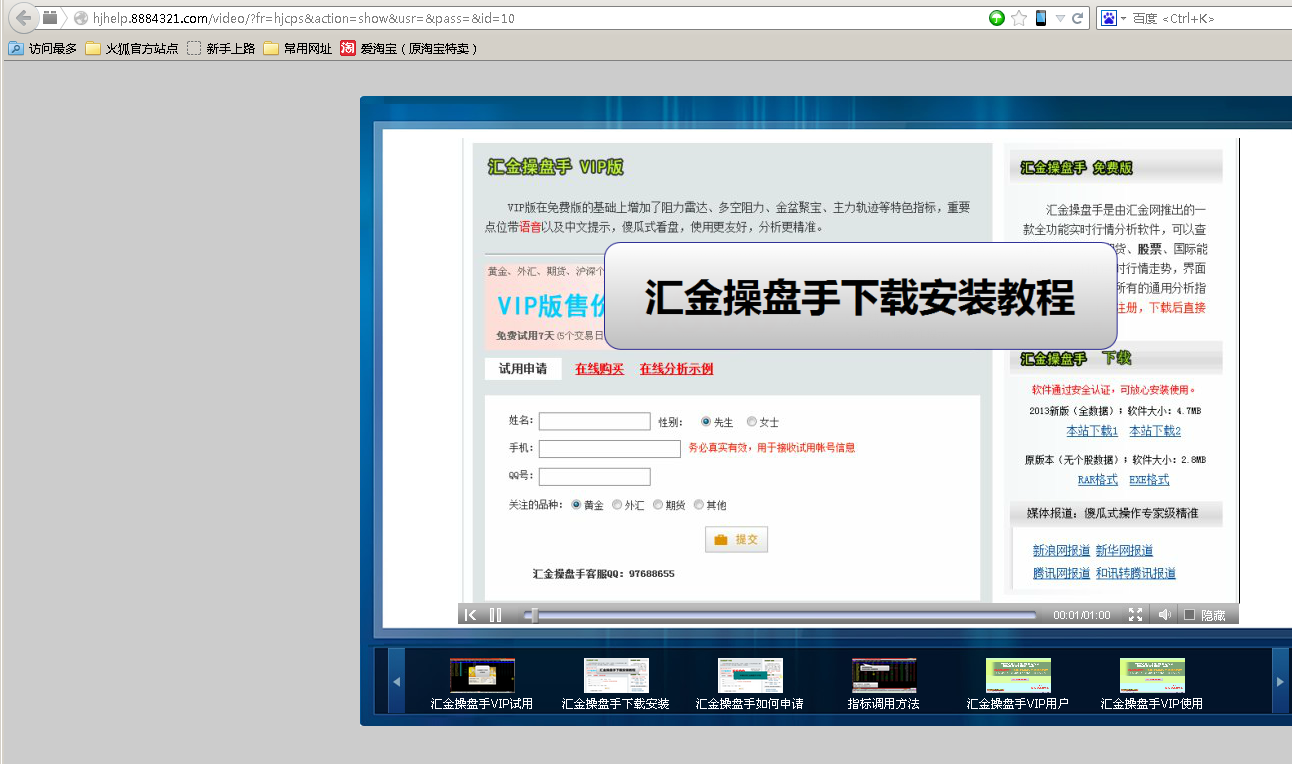Screen dimensions: 1292x764
Task: Select the 黄金 product radio button
Action: click(577, 505)
